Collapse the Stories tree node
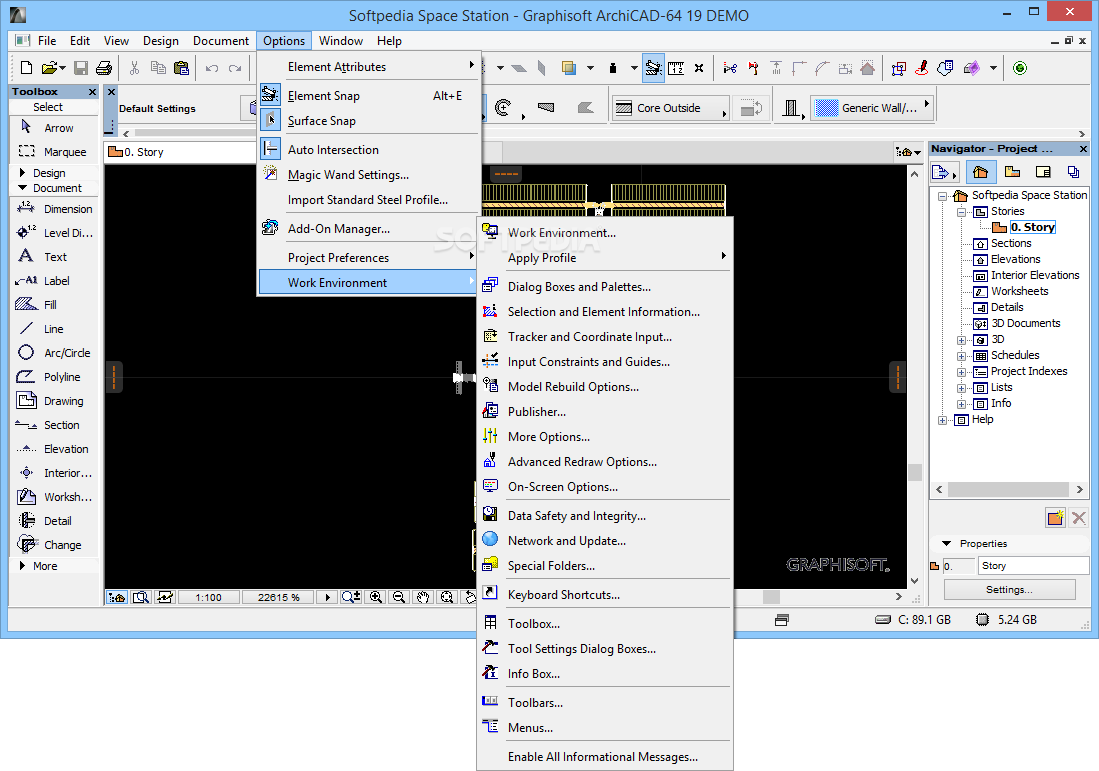This screenshot has height=771, width=1099. pos(962,212)
